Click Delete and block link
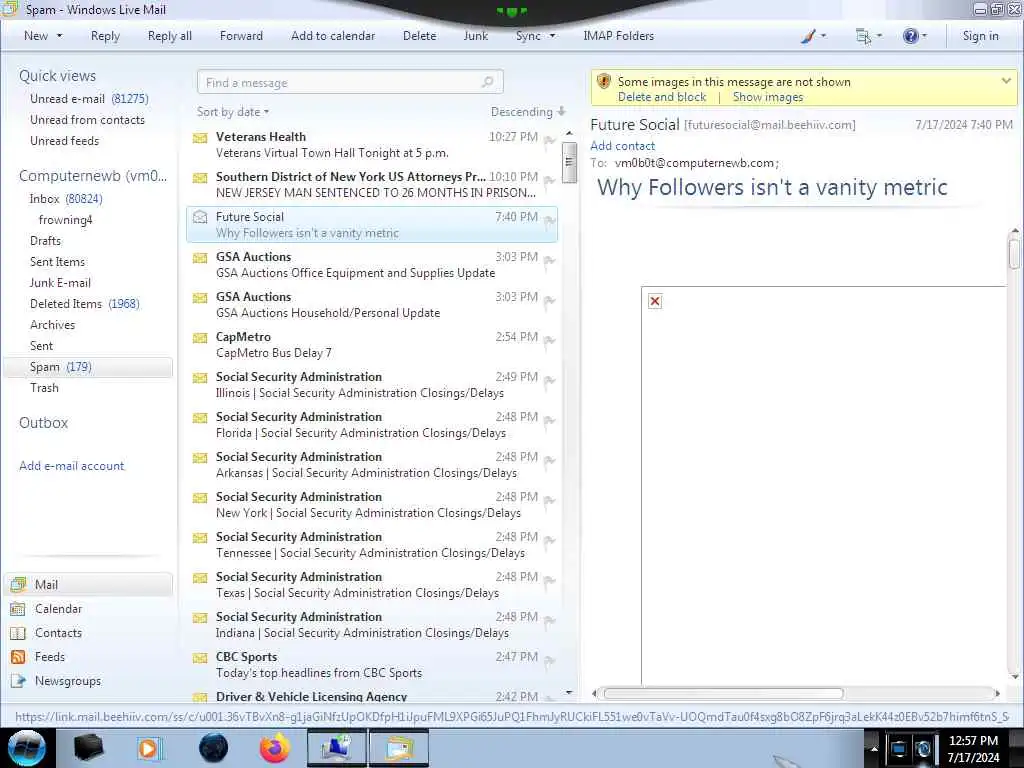The image size is (1024, 768). pos(662,97)
